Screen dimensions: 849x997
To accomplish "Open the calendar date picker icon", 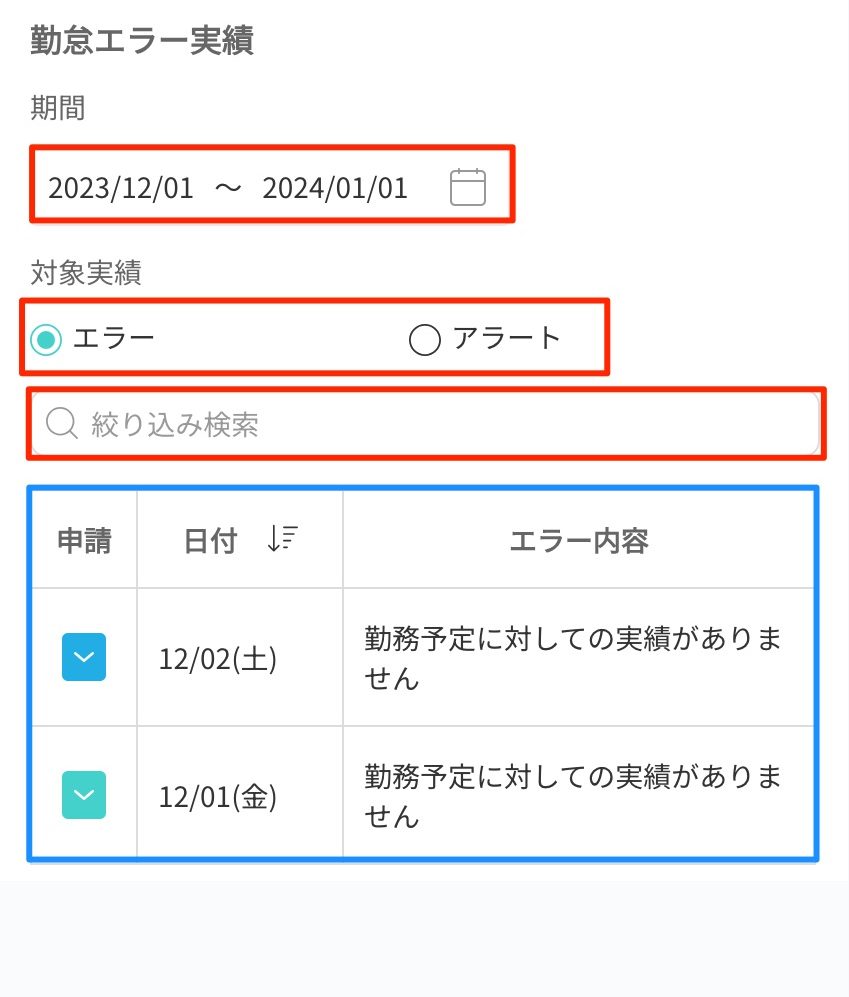I will pos(467,188).
